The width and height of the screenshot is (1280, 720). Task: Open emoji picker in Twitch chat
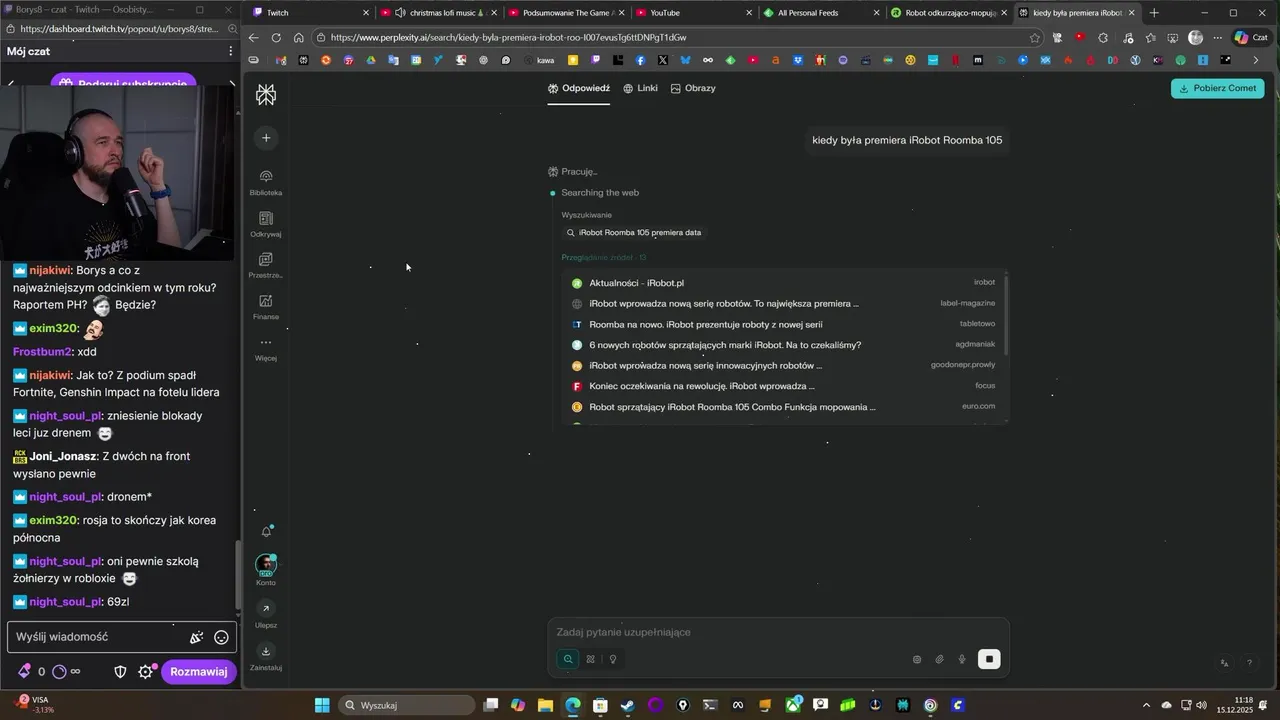[x=221, y=637]
